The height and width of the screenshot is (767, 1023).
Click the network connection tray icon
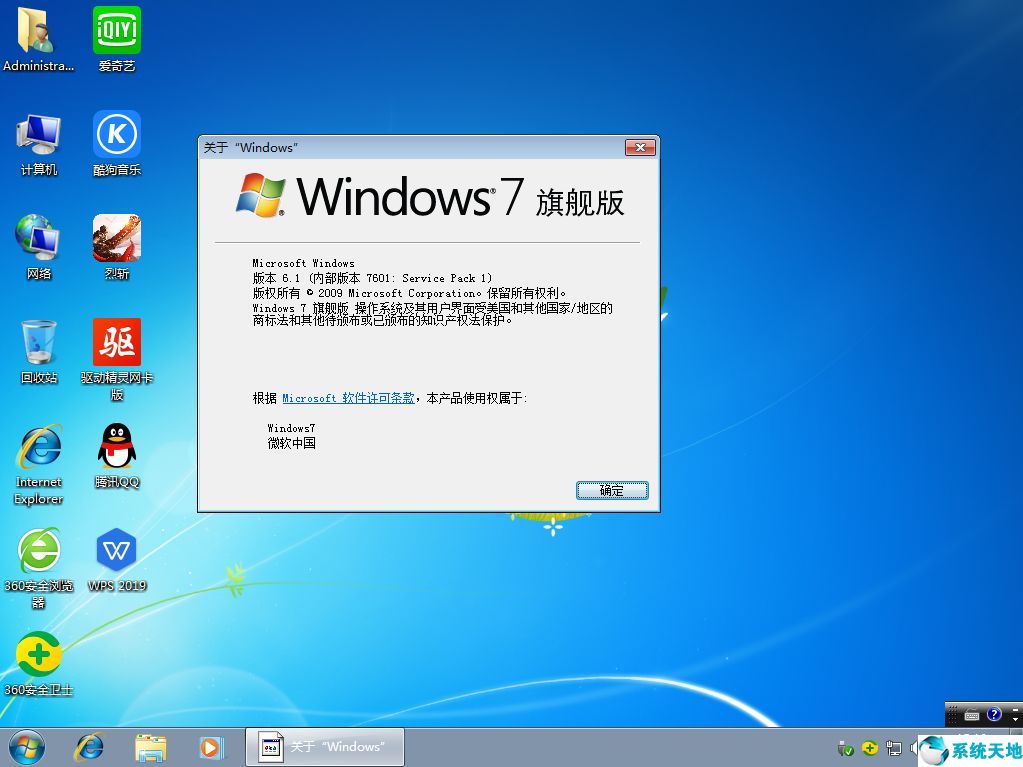pos(893,748)
